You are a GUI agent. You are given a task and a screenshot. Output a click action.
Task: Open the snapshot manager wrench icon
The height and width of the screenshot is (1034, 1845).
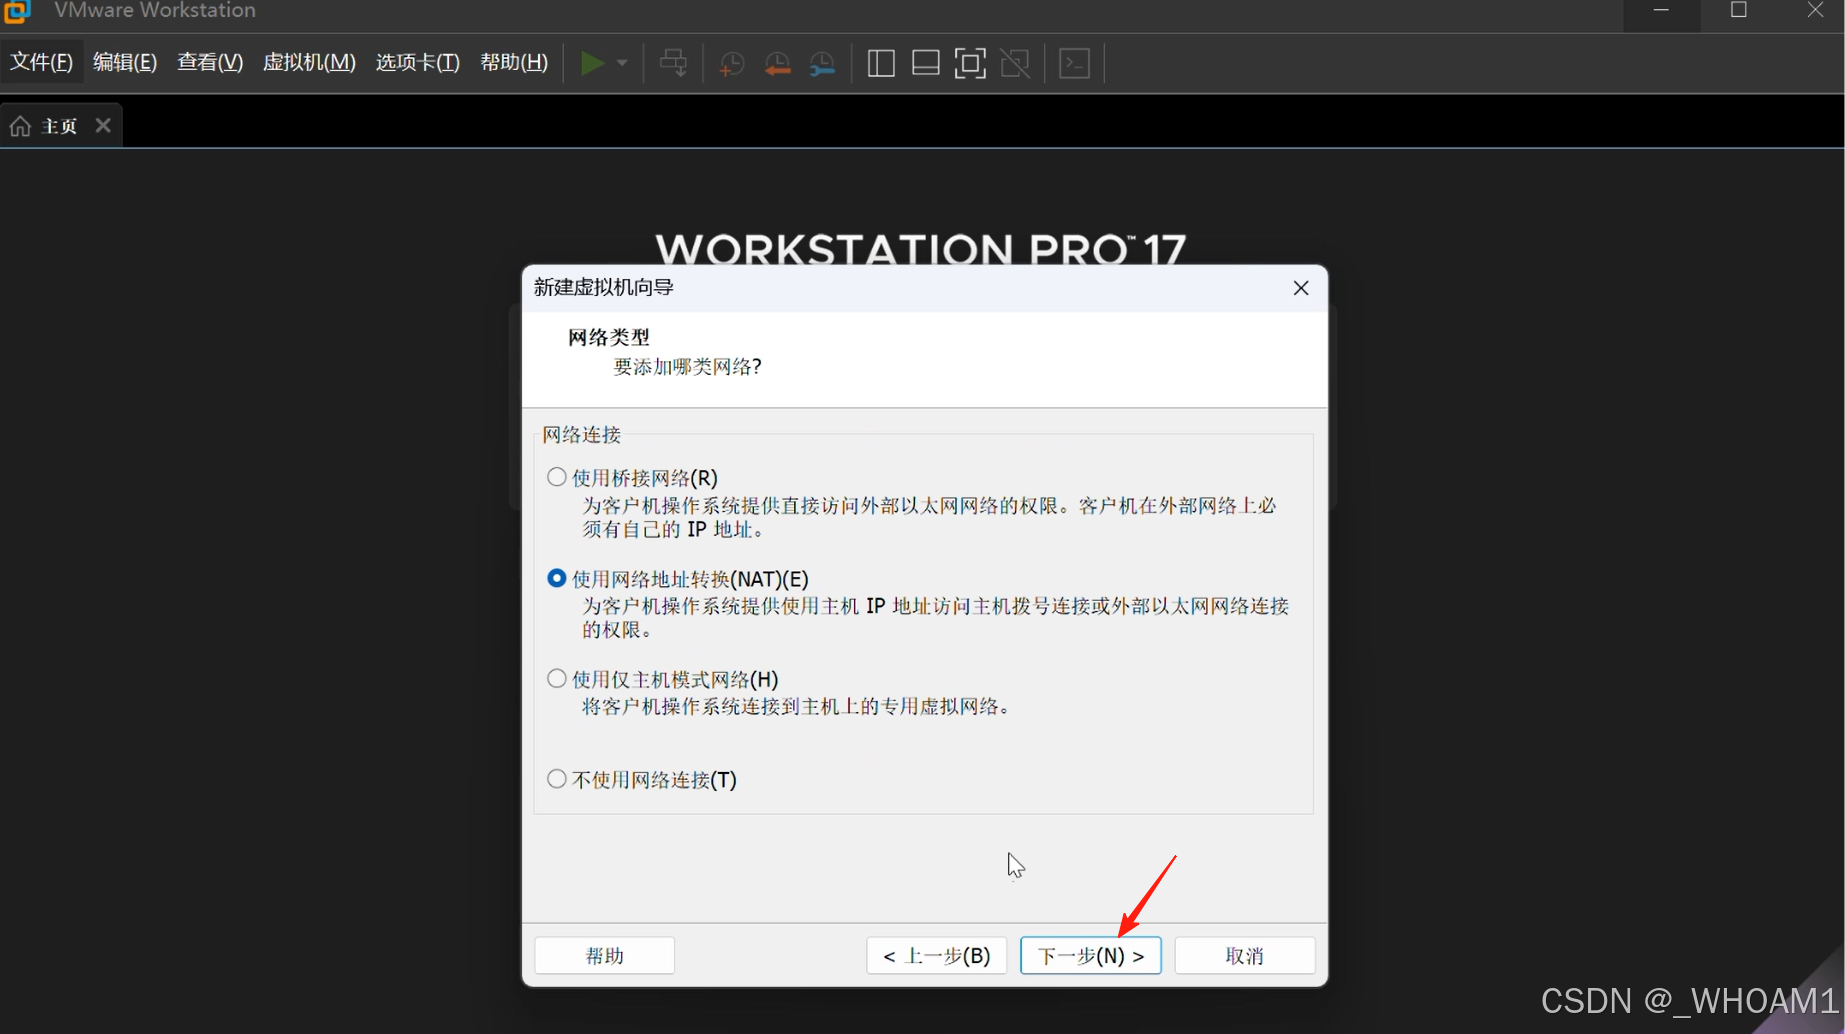point(822,63)
